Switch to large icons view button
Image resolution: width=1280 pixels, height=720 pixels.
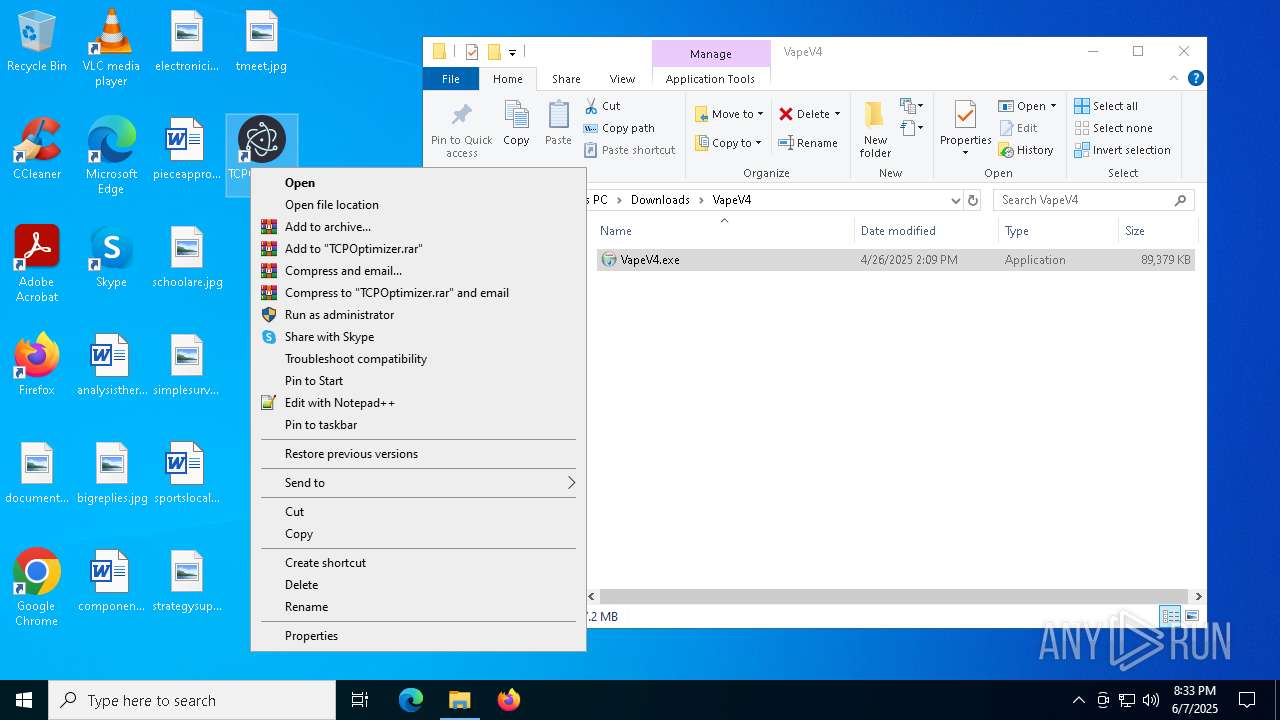[1192, 616]
